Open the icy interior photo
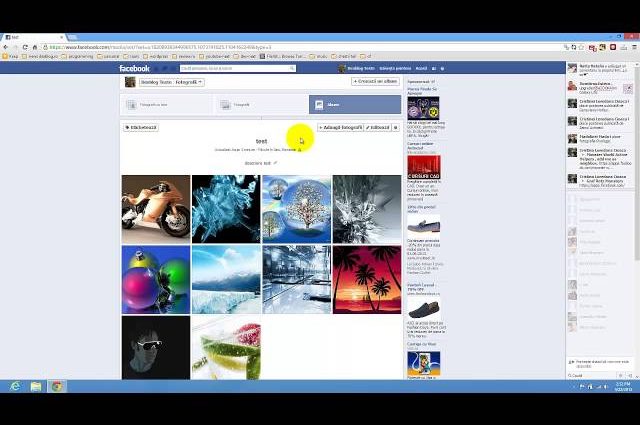Viewport: 640px width, 425px height. tap(297, 280)
